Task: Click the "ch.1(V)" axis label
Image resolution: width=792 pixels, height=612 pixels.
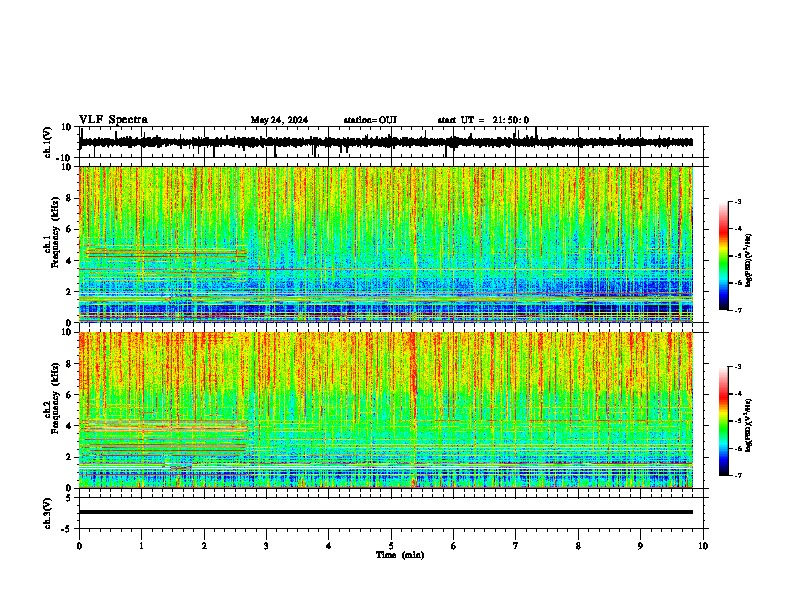Action: [x=48, y=142]
